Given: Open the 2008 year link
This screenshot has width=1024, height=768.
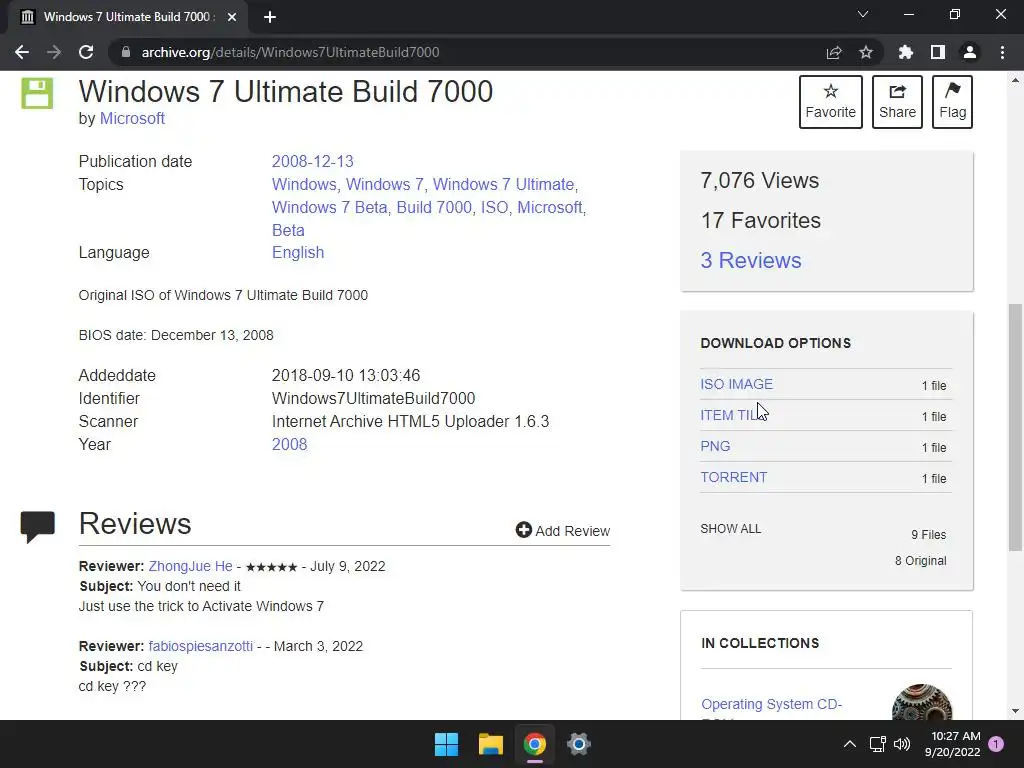Looking at the screenshot, I should point(289,444).
